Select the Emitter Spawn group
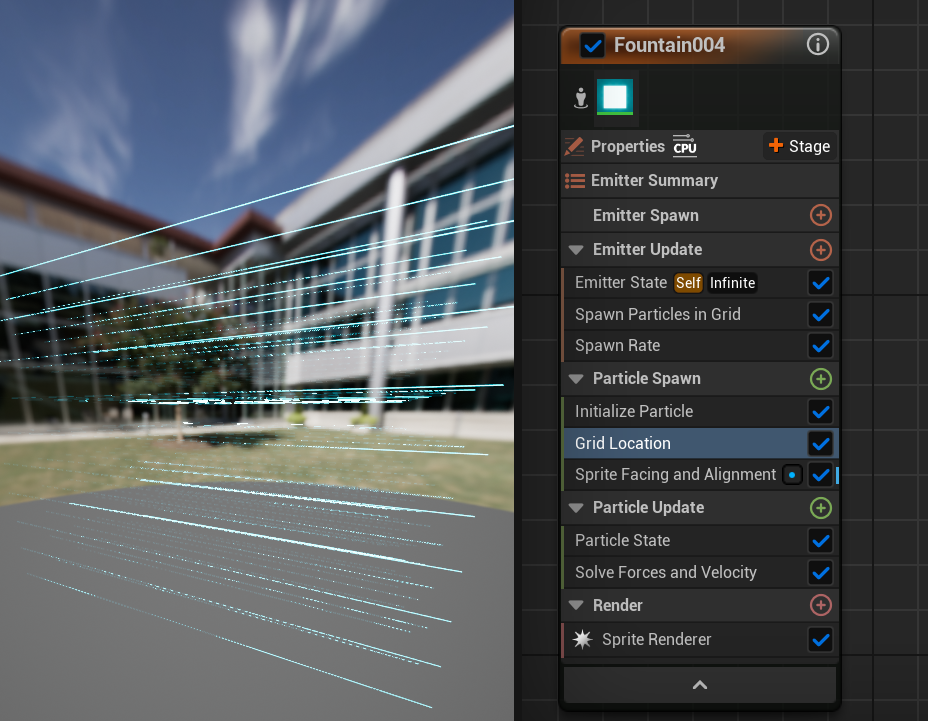928x721 pixels. coord(700,215)
